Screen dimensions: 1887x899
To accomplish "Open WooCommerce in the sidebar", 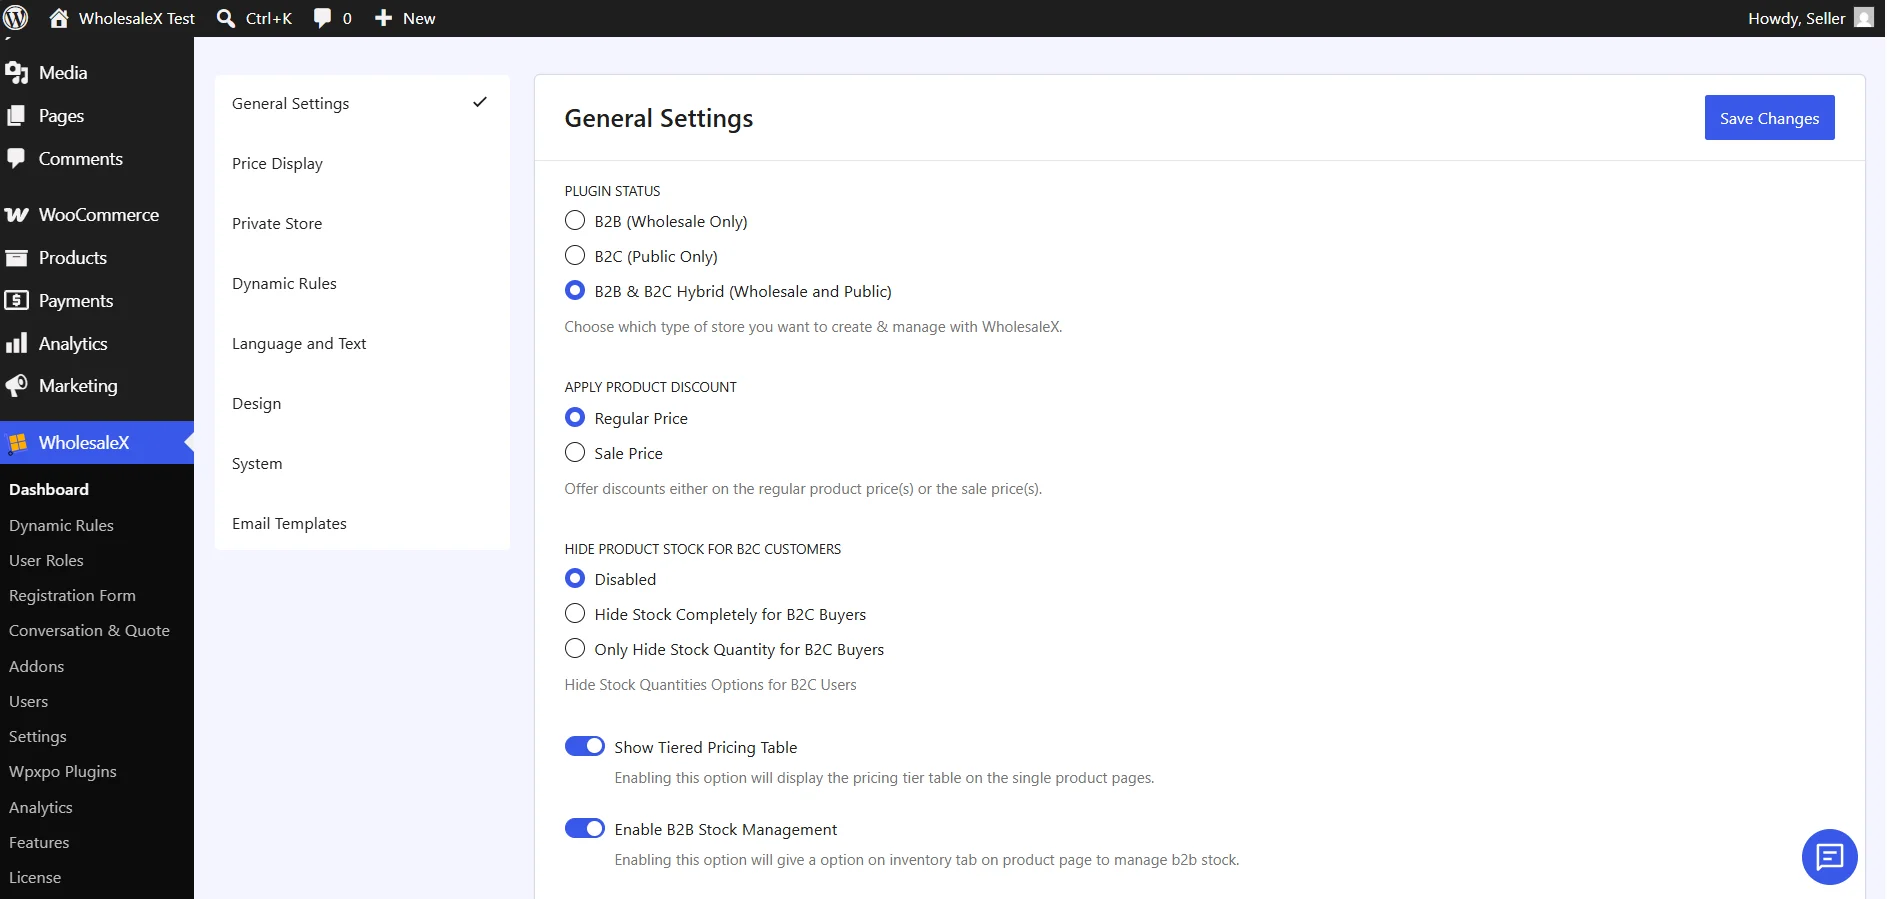I will [97, 215].
